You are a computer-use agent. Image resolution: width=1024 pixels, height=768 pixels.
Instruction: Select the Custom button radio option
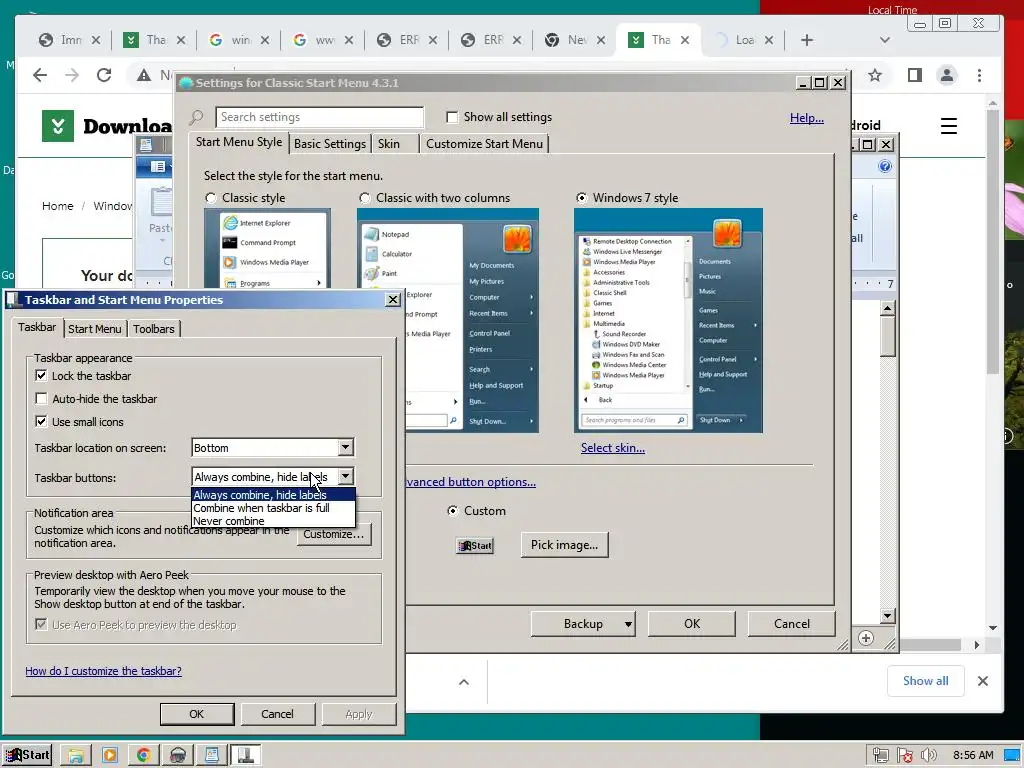pos(453,511)
